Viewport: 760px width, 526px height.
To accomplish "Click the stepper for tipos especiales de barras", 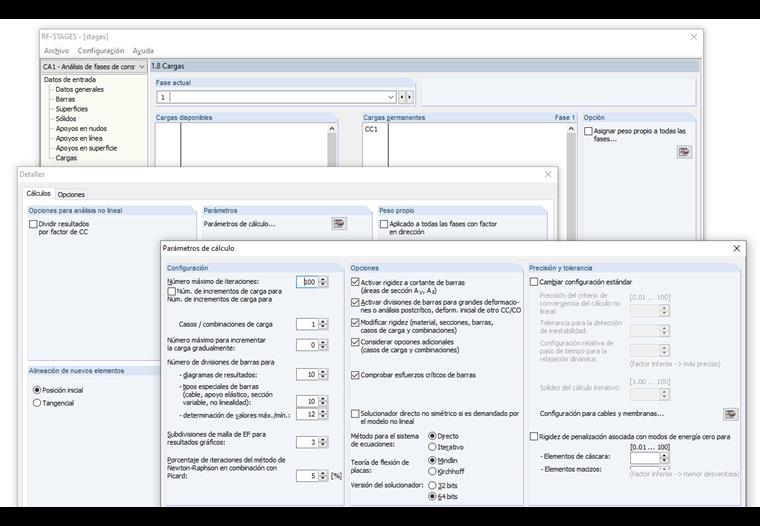I will [x=323, y=401].
